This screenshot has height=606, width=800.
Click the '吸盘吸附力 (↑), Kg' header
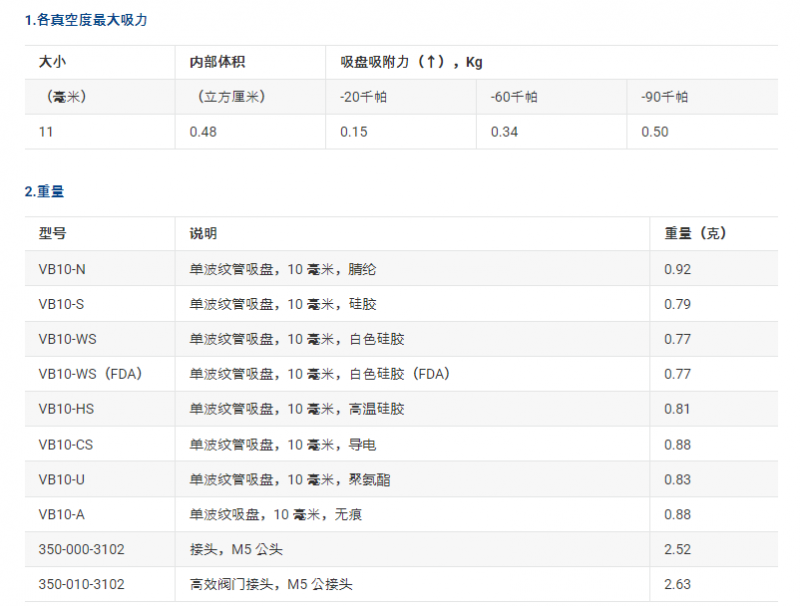click(411, 62)
